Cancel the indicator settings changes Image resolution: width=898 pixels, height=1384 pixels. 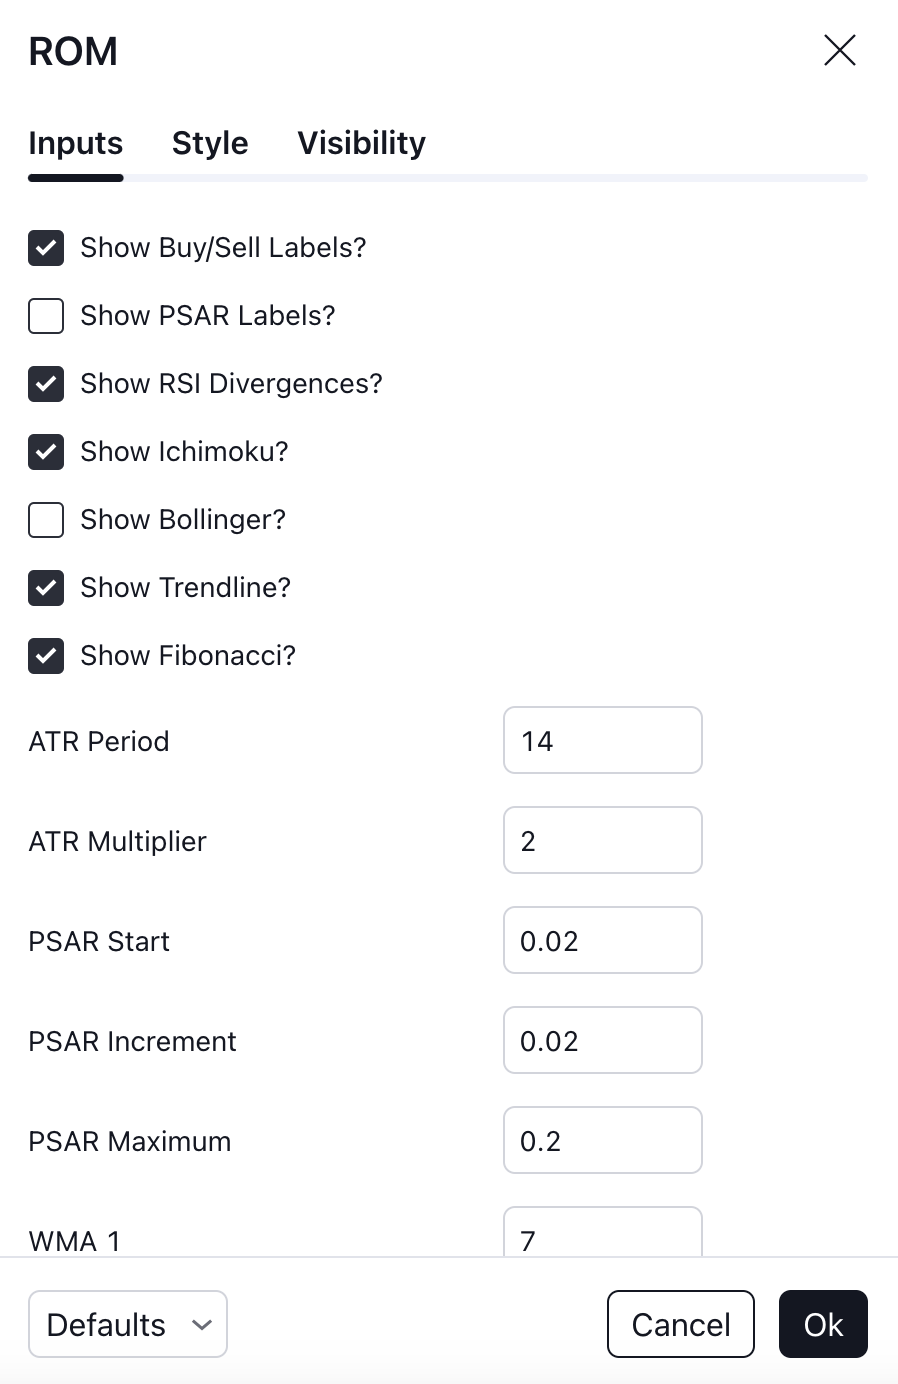click(681, 1324)
